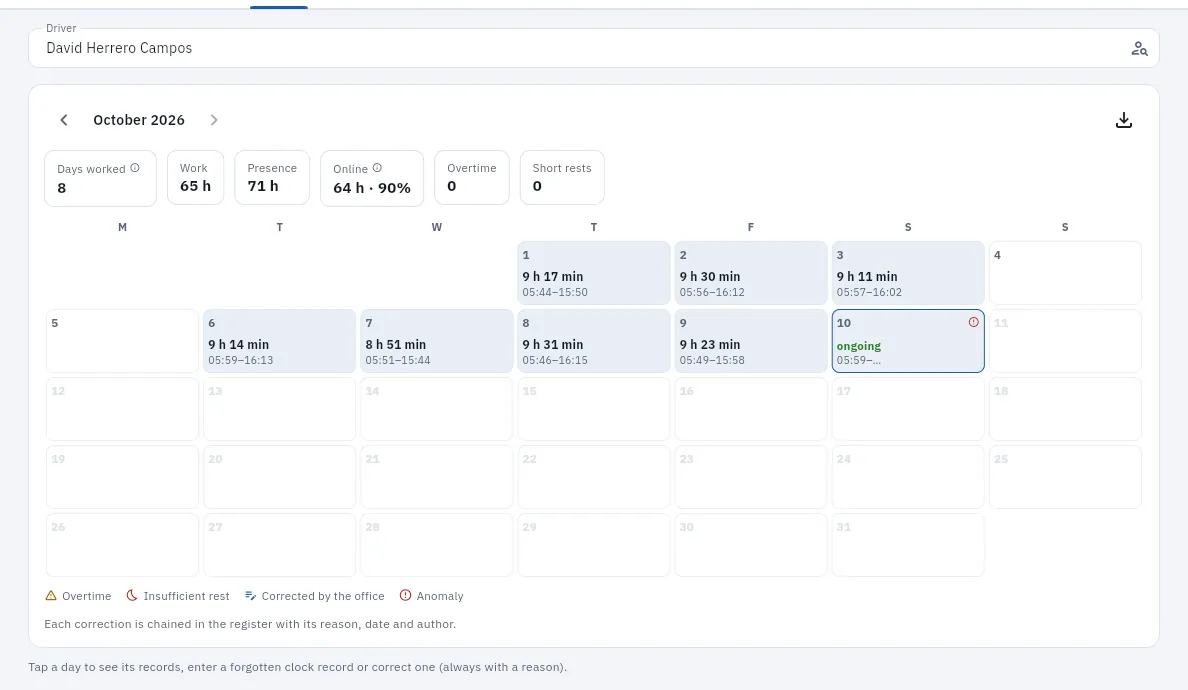Click the Days worked summary card
1188x690 pixels.
coord(101,178)
